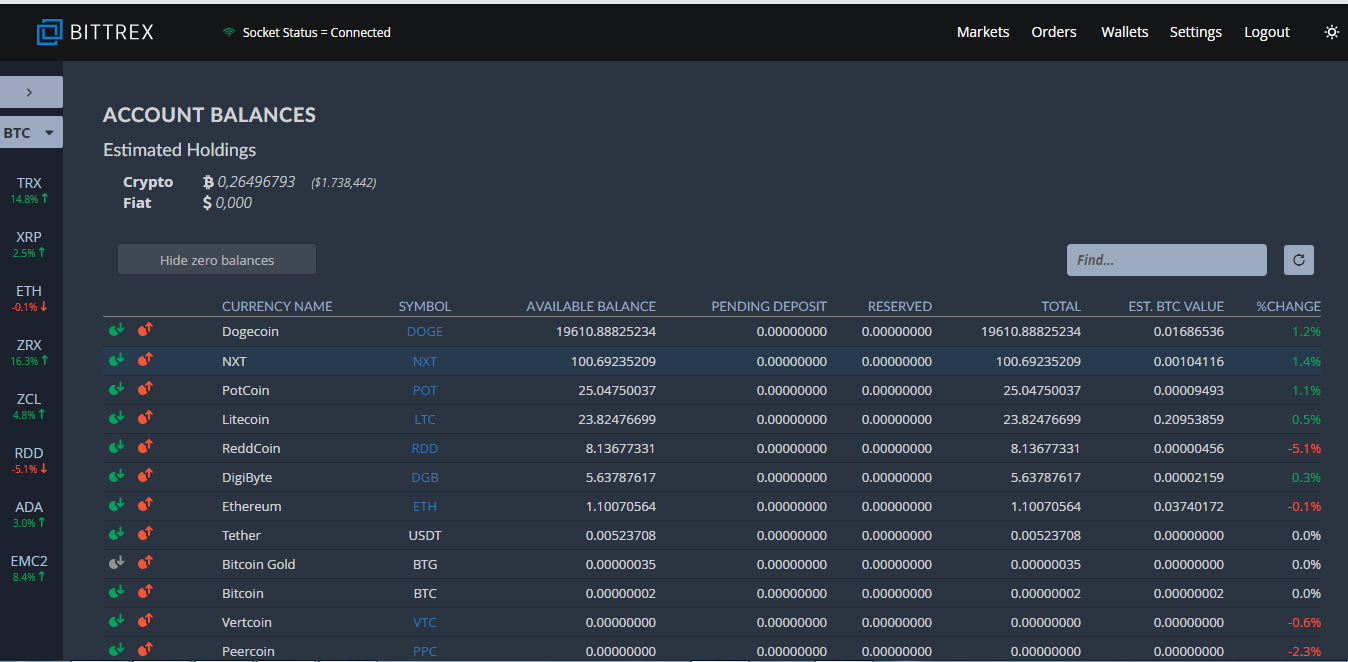
Task: Click the withdraw icon for Litecoin
Action: click(x=145, y=417)
